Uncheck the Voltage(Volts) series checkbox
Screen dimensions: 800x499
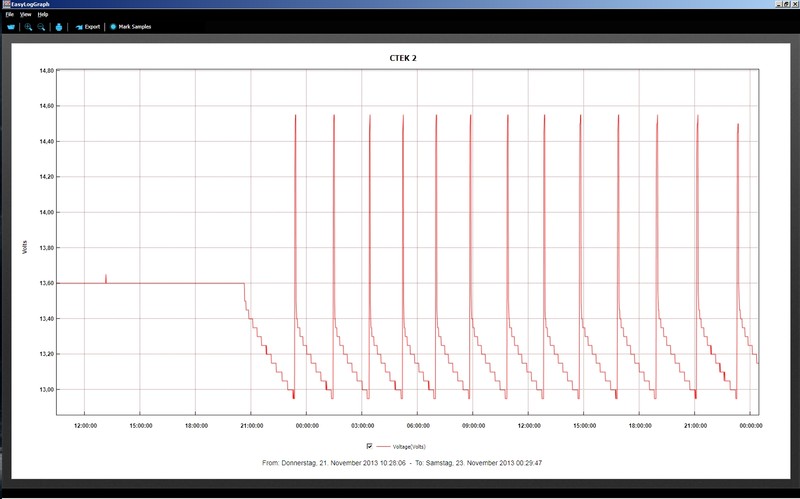tap(369, 445)
